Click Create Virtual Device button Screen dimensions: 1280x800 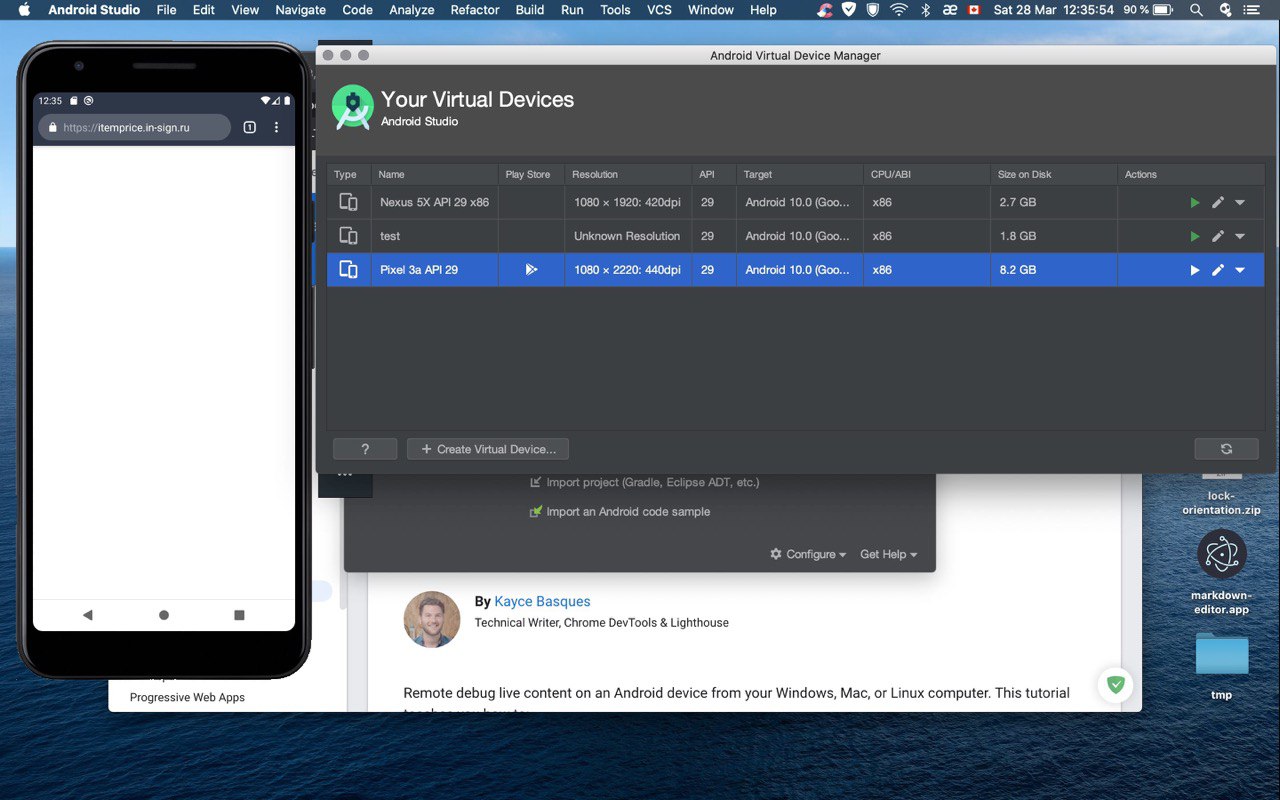coord(488,449)
